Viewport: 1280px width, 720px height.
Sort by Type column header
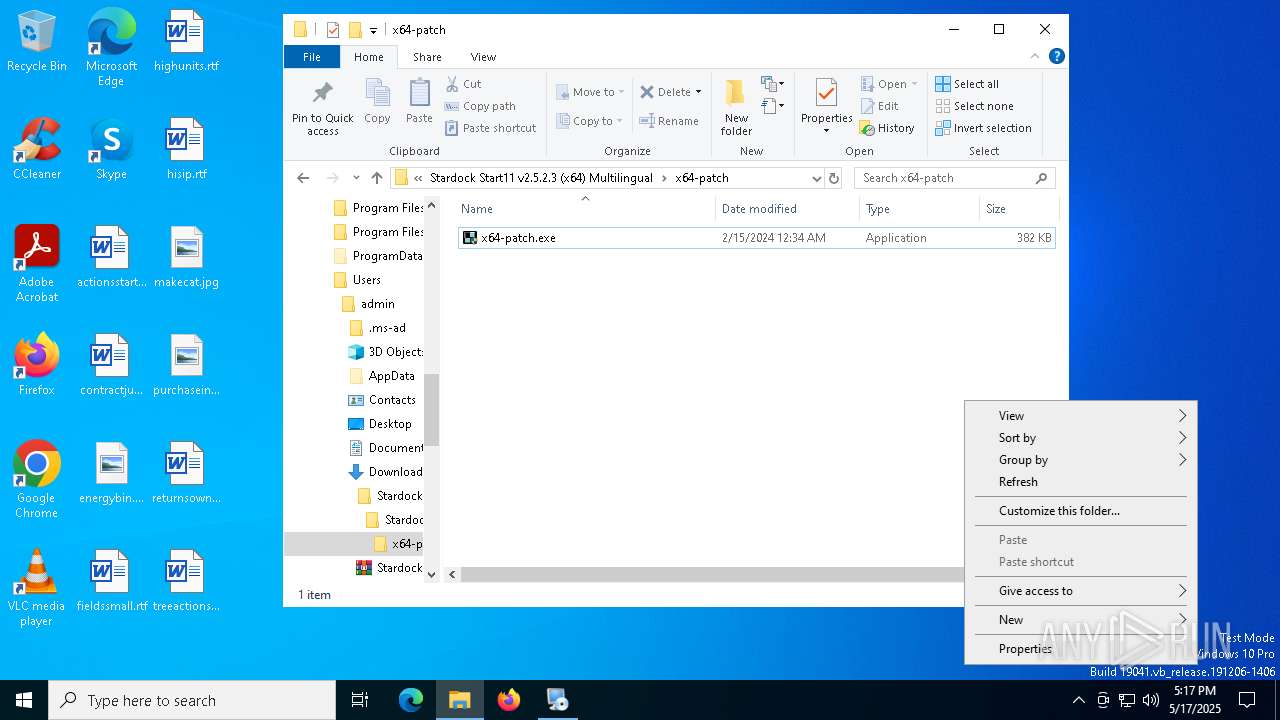pos(919,209)
